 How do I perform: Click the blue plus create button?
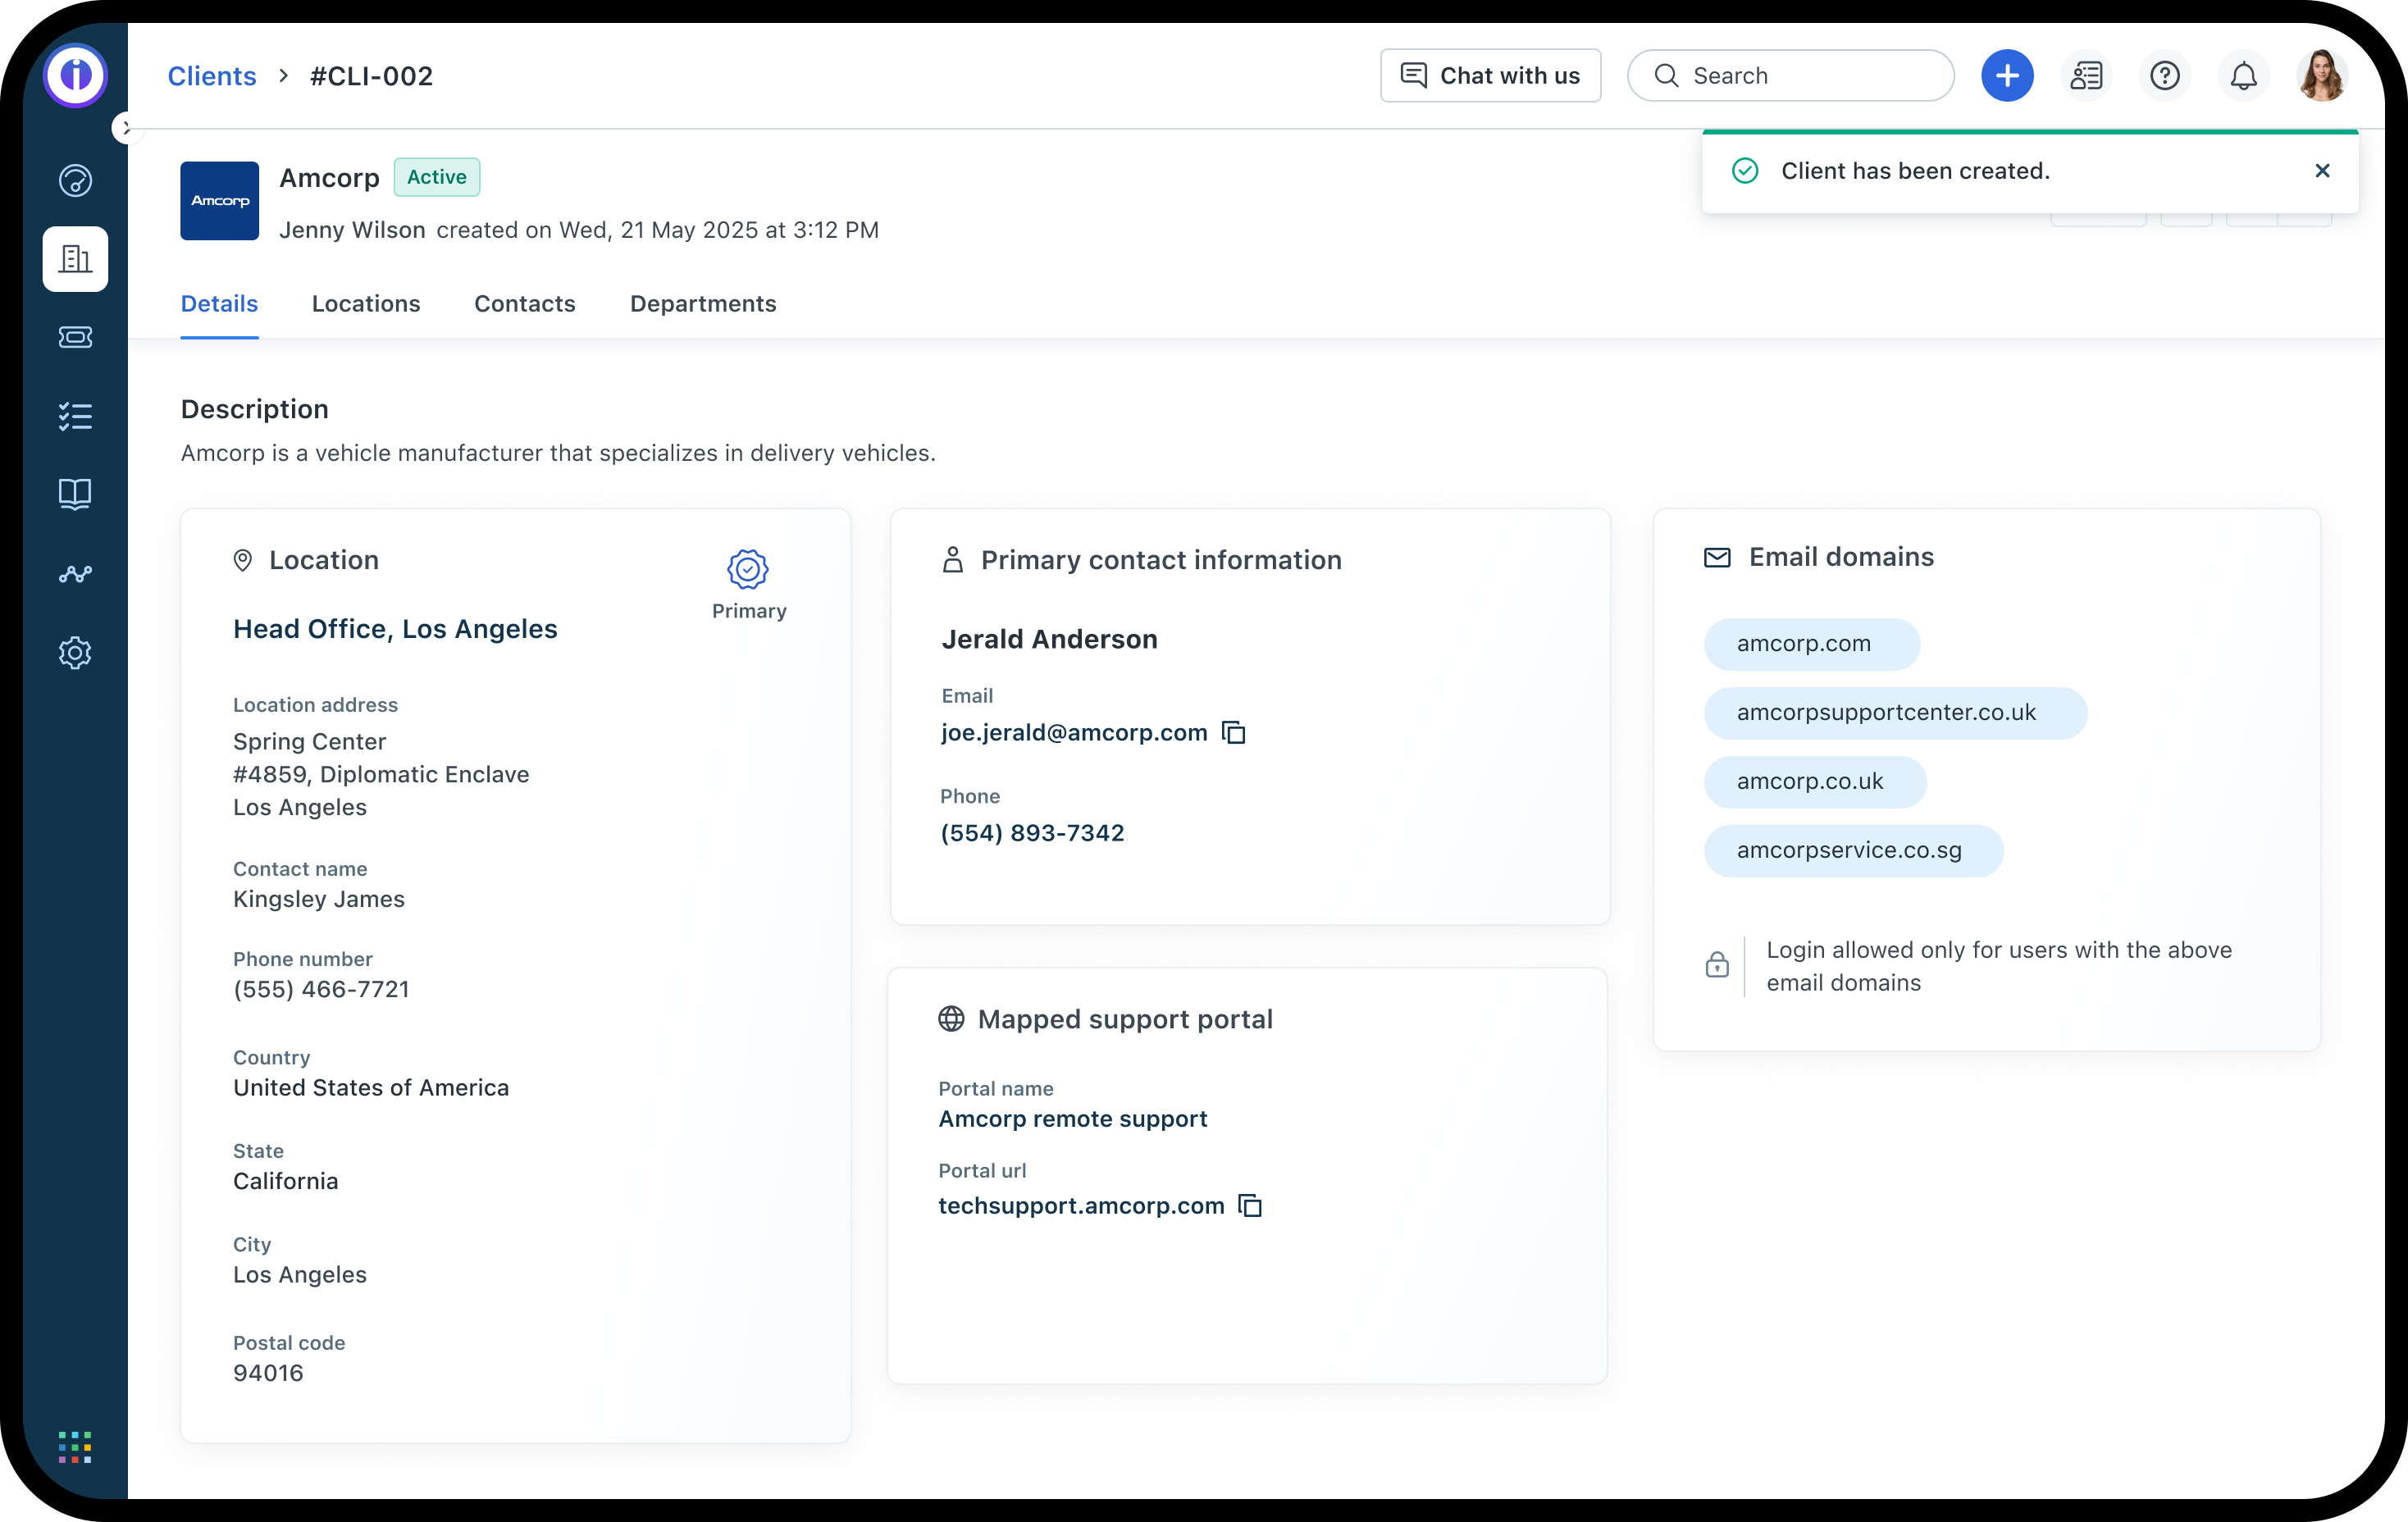coord(2006,76)
